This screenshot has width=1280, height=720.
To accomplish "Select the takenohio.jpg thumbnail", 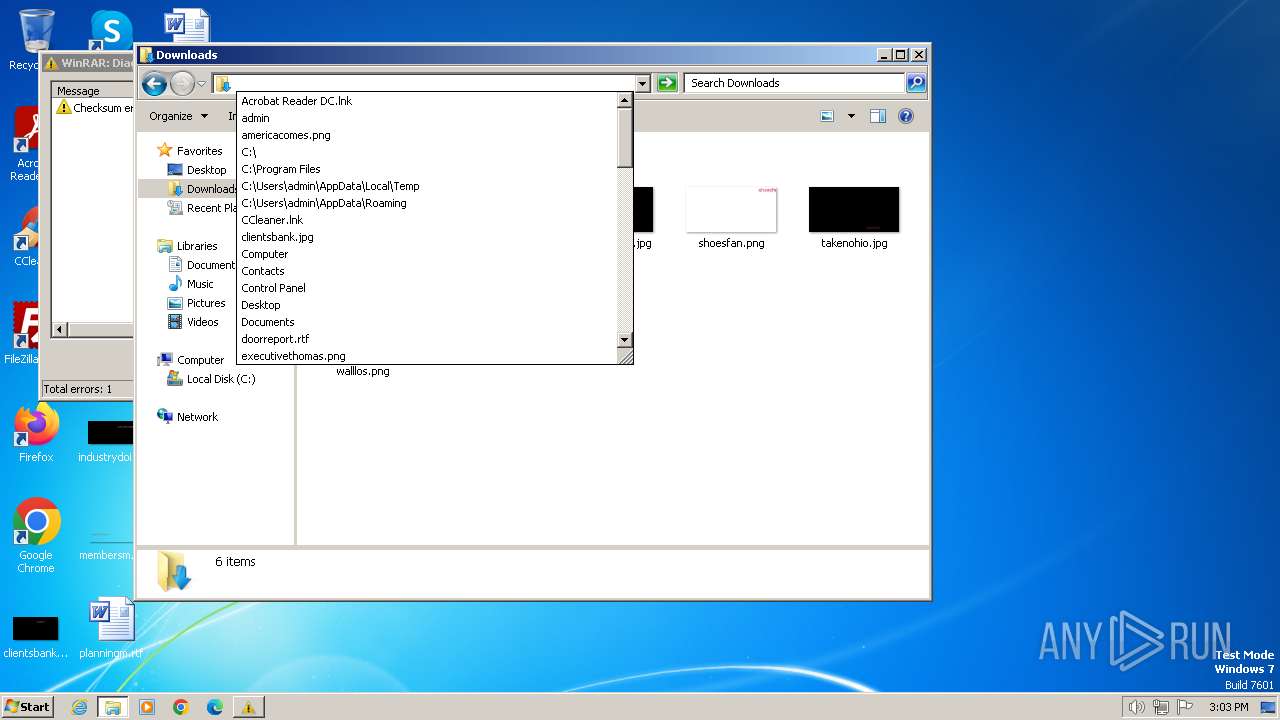I will [x=854, y=209].
